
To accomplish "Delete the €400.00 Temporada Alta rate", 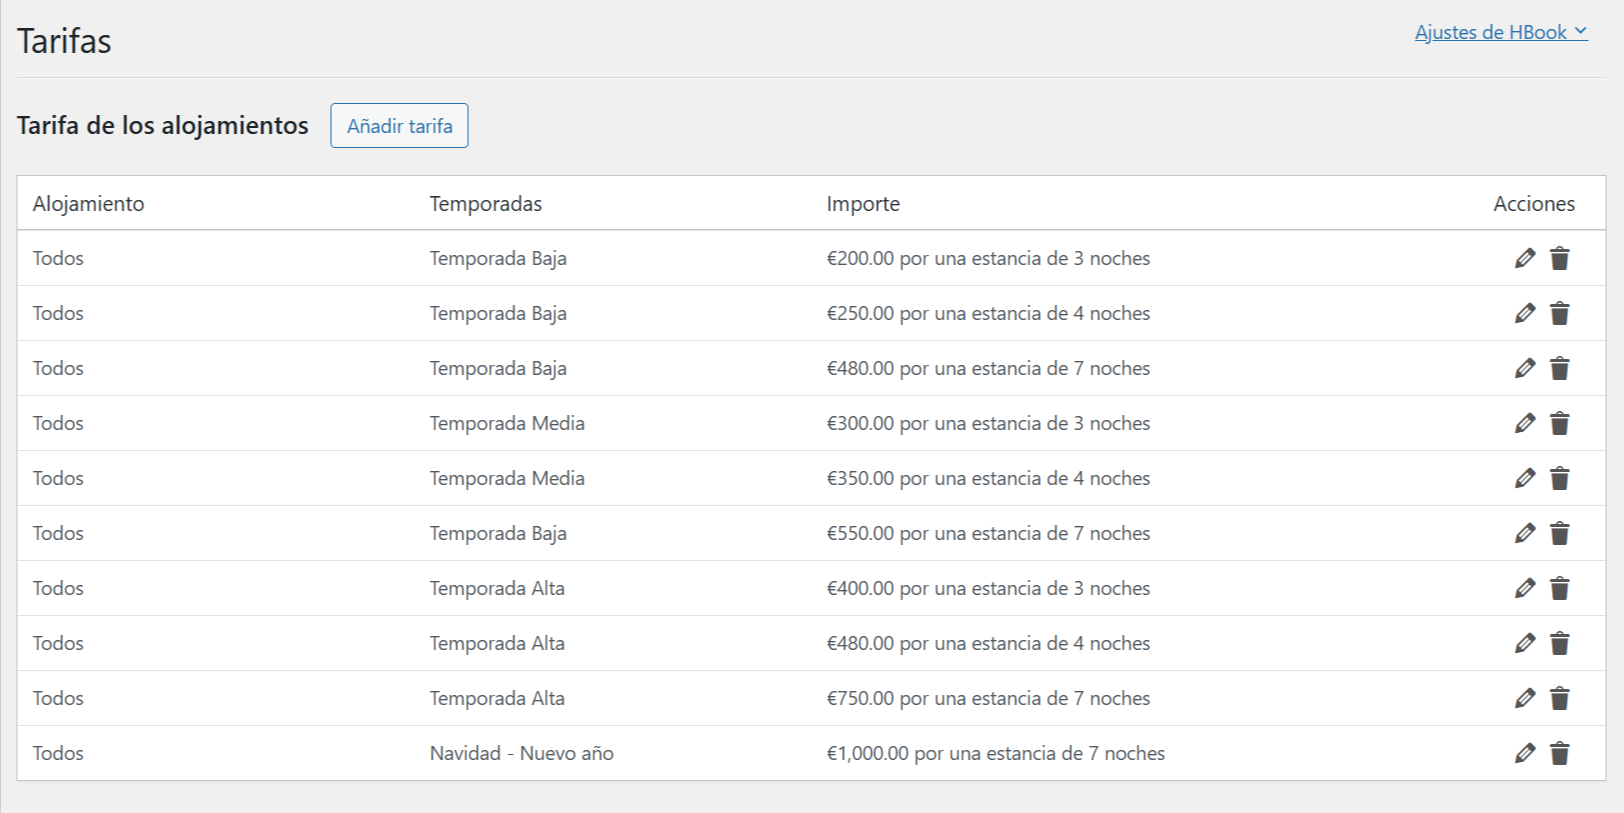I will coord(1559,588).
